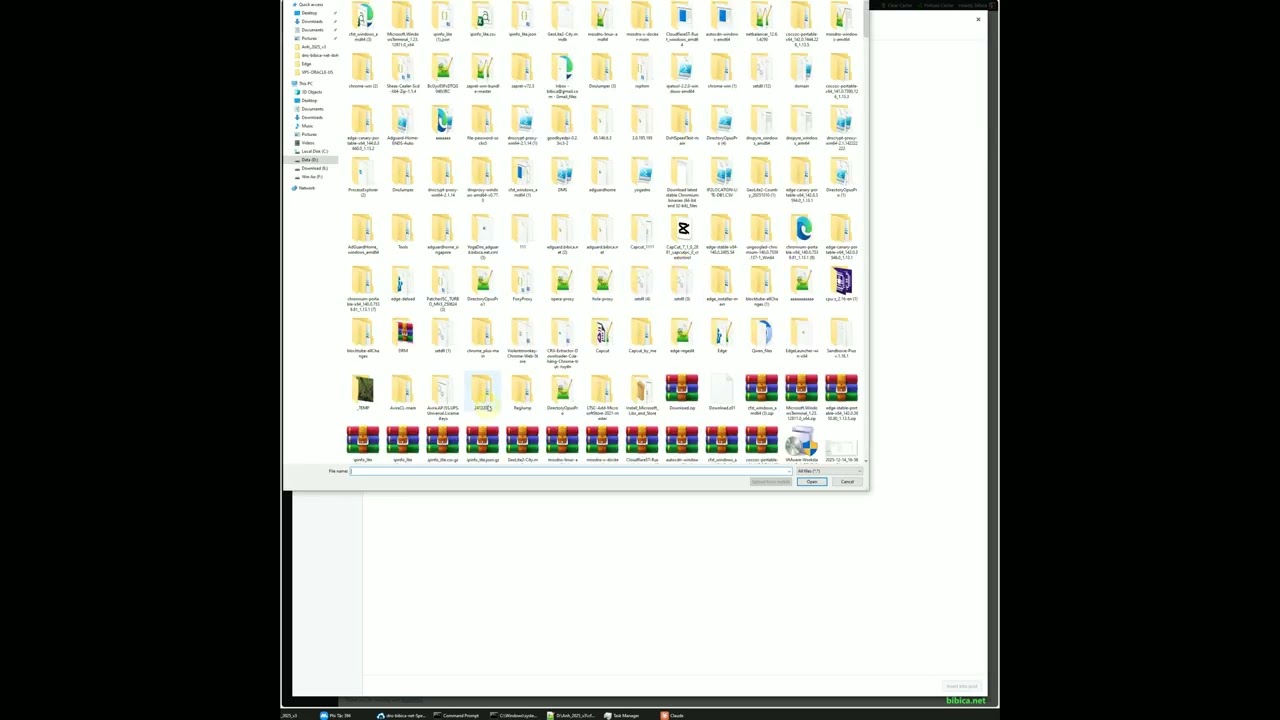Select the chrome_plus-main folder
The width and height of the screenshot is (1280, 720).
pyautogui.click(x=482, y=338)
